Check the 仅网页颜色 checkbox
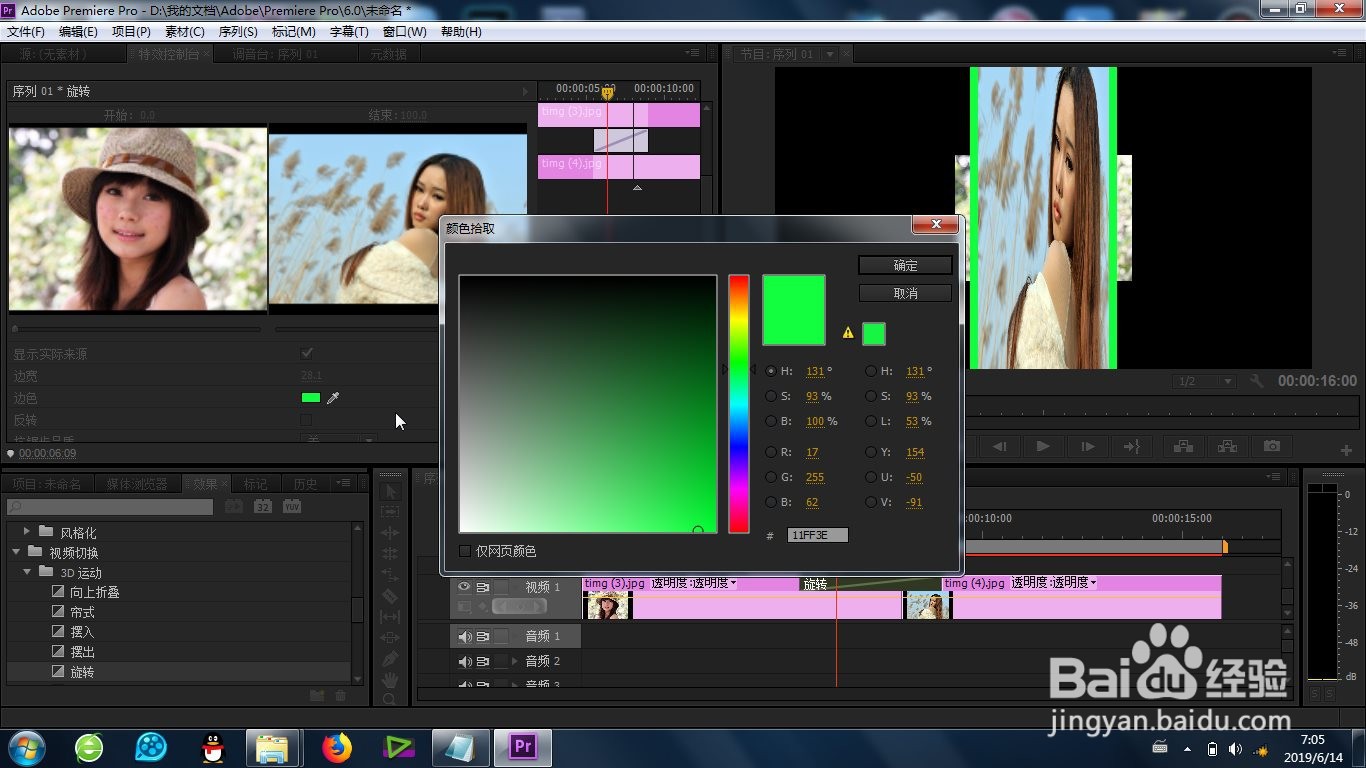The height and width of the screenshot is (768, 1366). [465, 551]
